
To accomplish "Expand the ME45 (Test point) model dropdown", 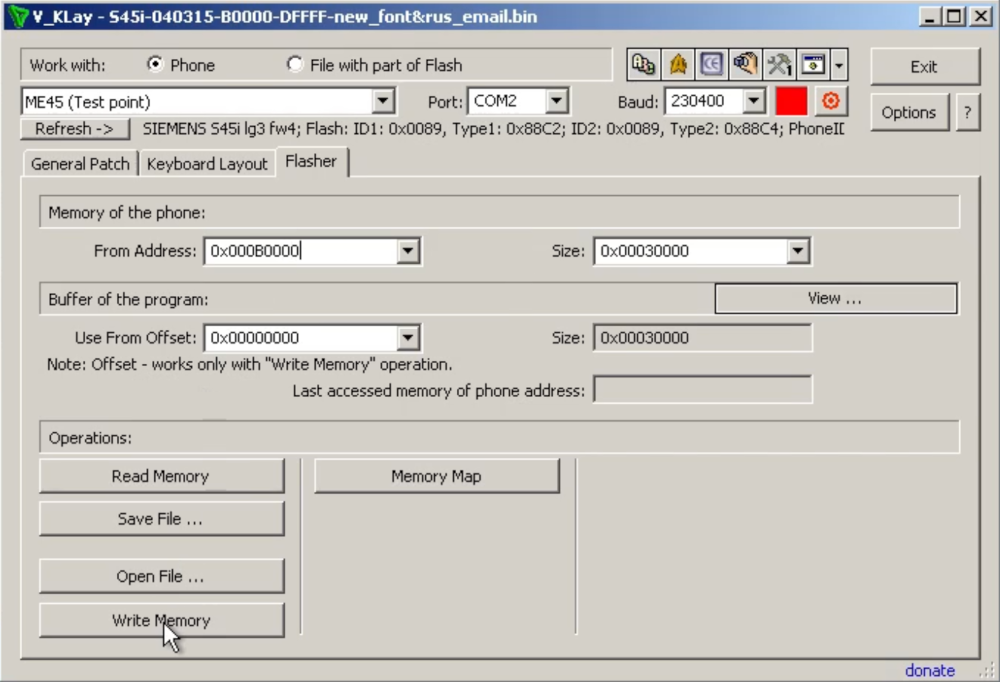I will coord(382,101).
